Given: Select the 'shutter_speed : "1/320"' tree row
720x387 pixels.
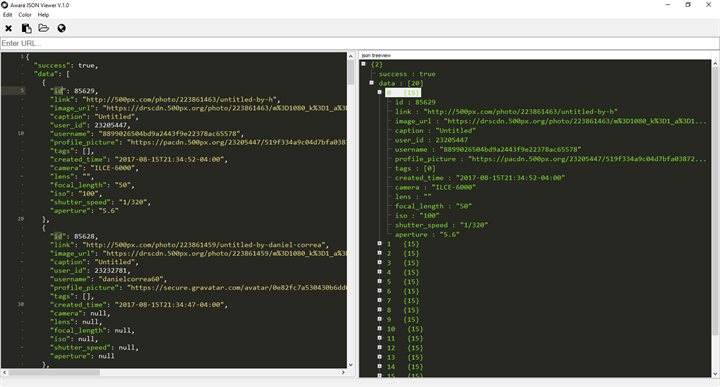Looking at the screenshot, I should click(x=441, y=225).
